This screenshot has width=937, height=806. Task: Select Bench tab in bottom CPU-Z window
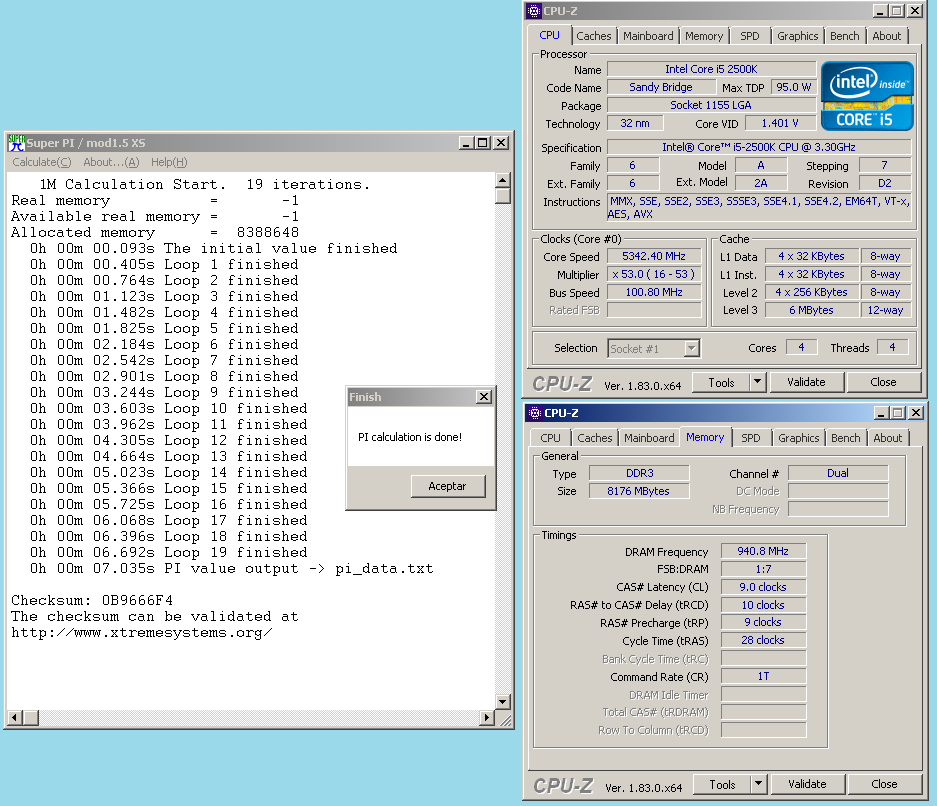tap(846, 438)
